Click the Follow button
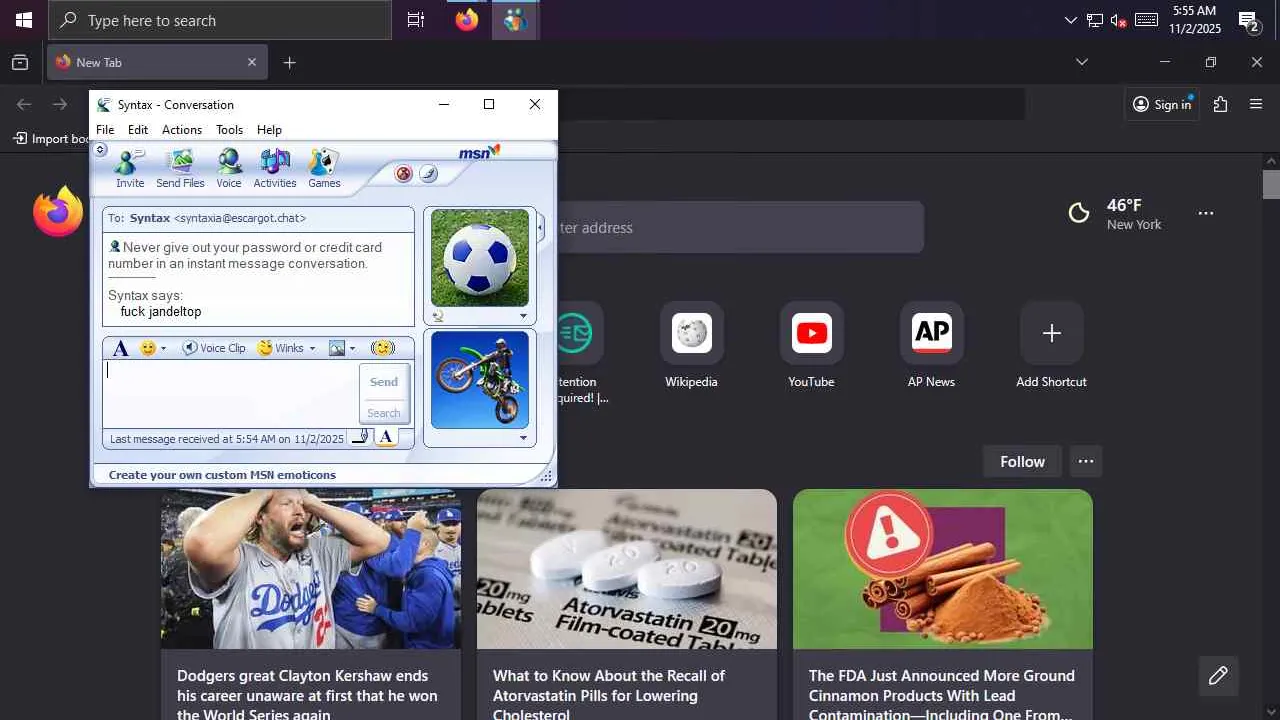This screenshot has height=720, width=1280. pos(1022,461)
